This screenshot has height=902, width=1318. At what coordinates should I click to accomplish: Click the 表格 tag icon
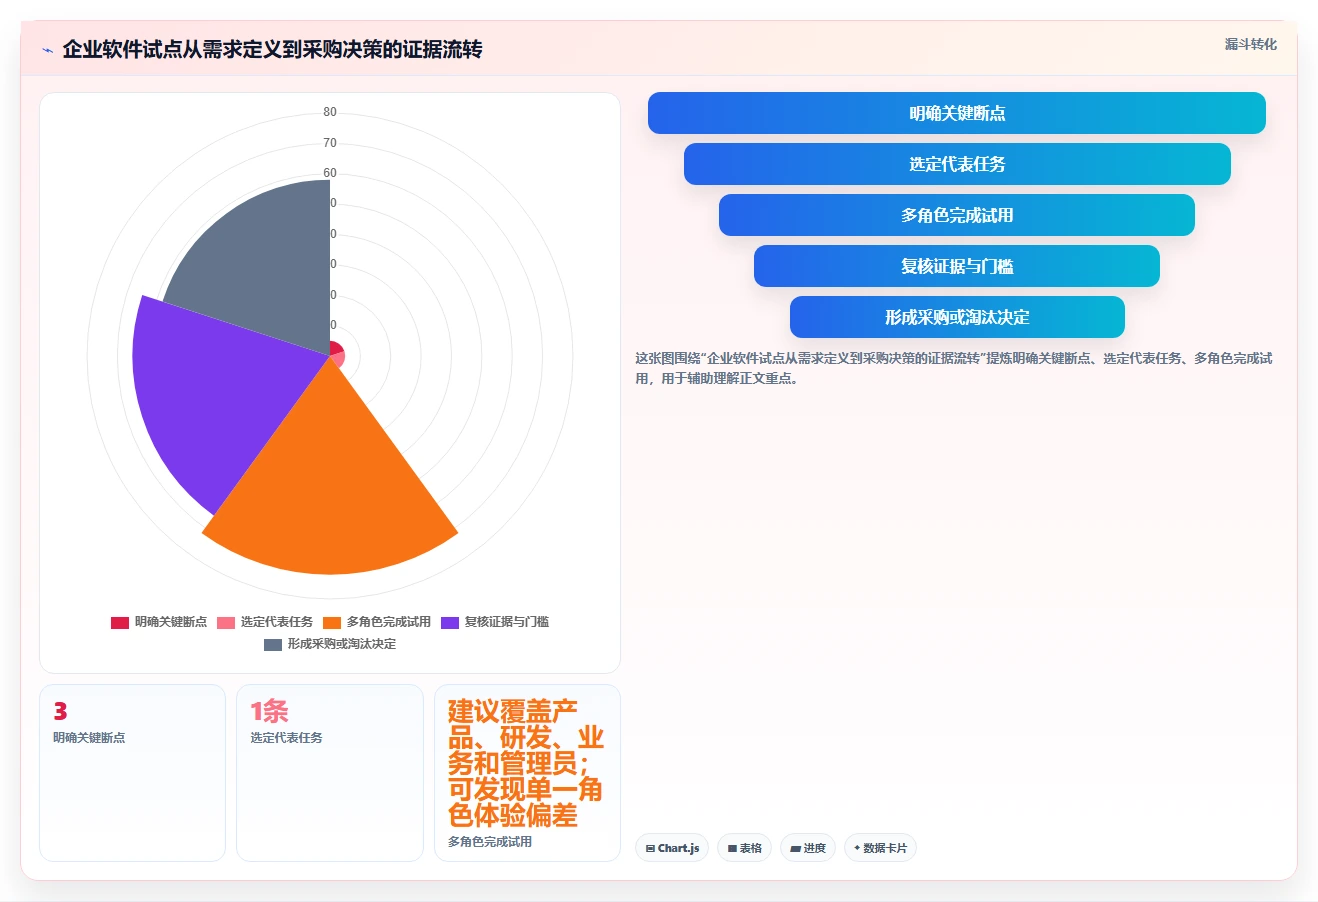coord(732,848)
